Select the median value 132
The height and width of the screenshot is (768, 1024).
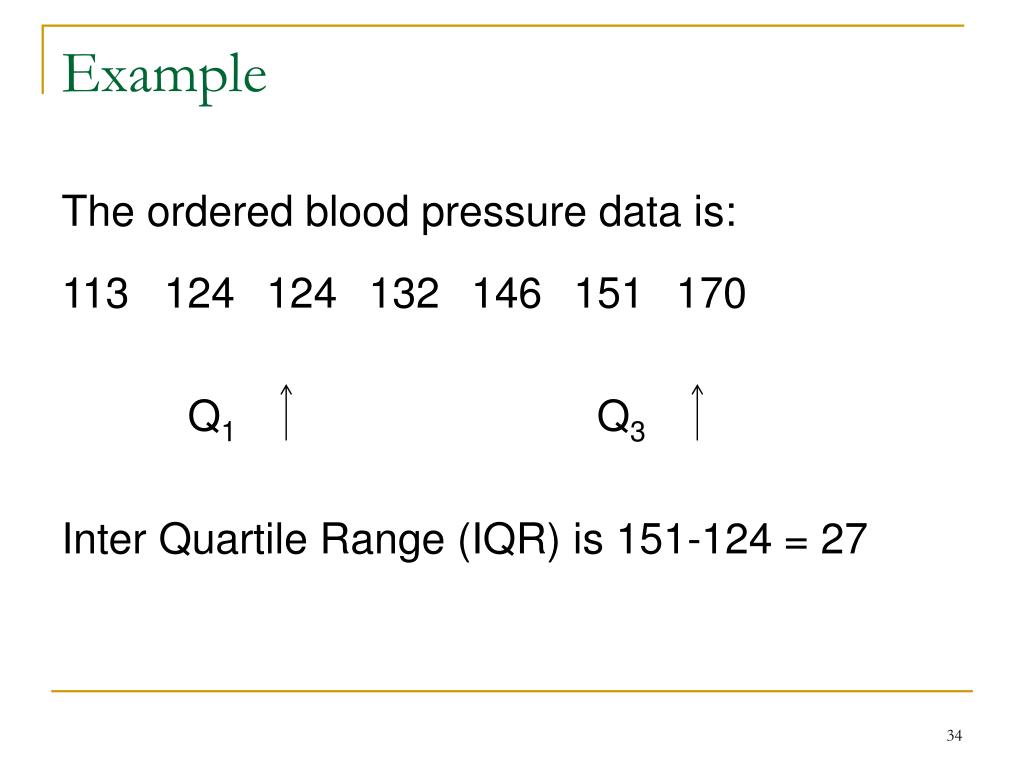404,293
